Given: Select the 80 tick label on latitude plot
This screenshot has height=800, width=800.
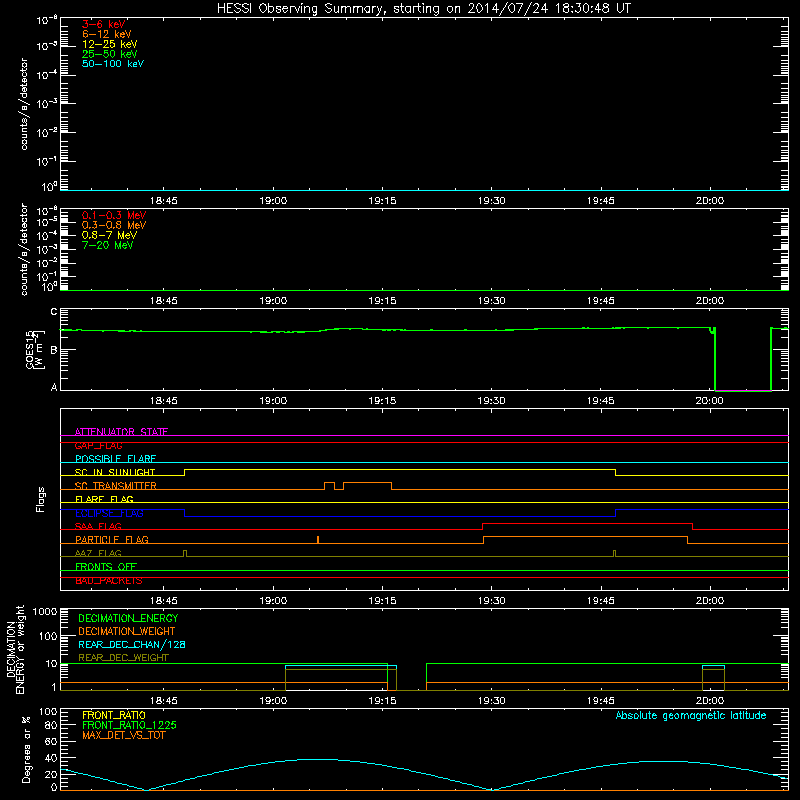Looking at the screenshot, I should 51,725.
